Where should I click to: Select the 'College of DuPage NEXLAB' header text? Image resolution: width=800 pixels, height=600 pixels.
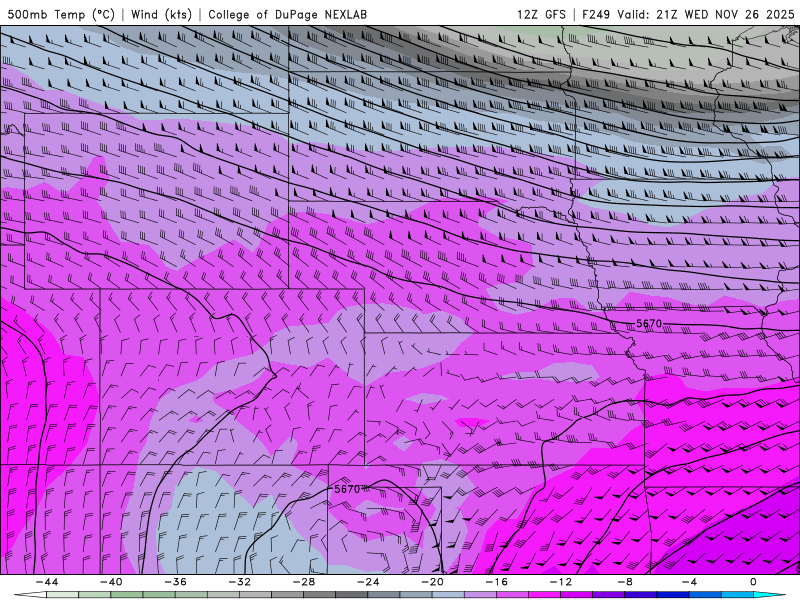pos(287,14)
